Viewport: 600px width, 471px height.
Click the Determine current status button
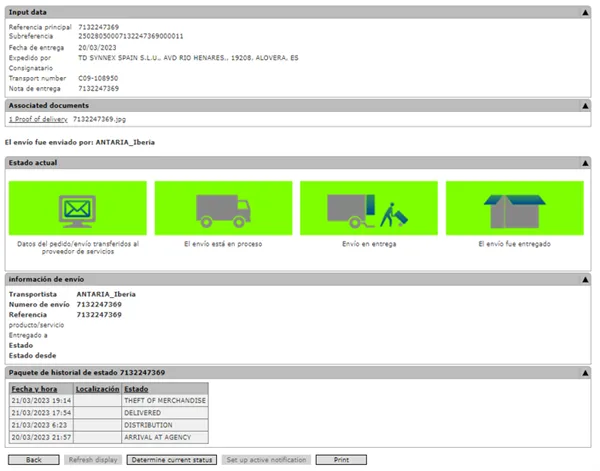point(172,460)
